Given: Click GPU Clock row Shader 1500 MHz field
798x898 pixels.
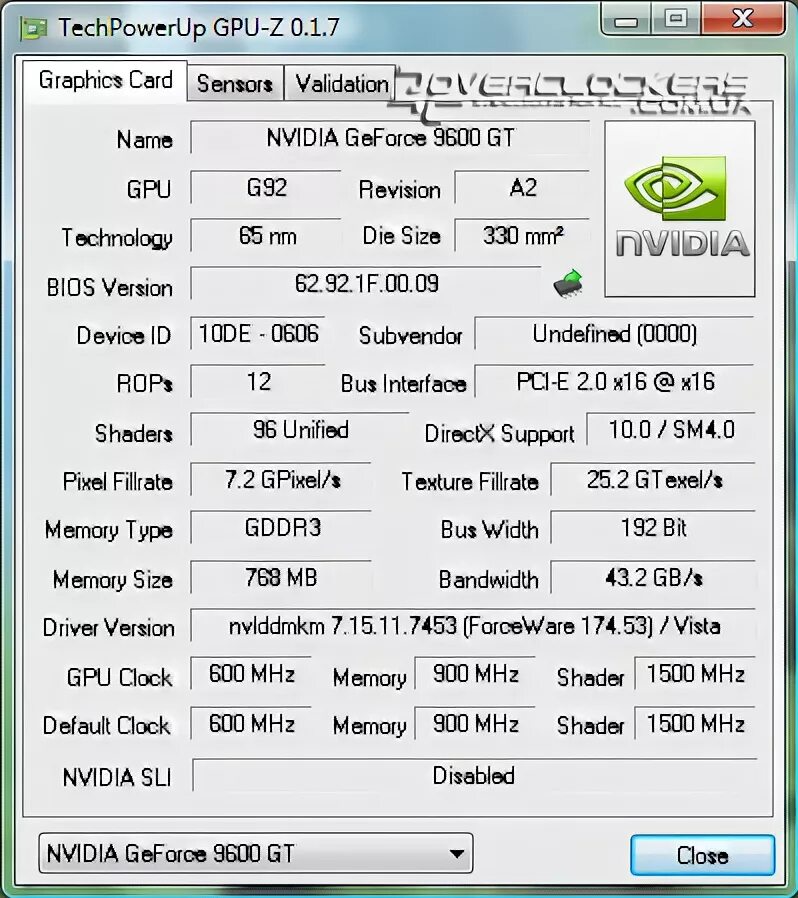Looking at the screenshot, I should (x=695, y=674).
